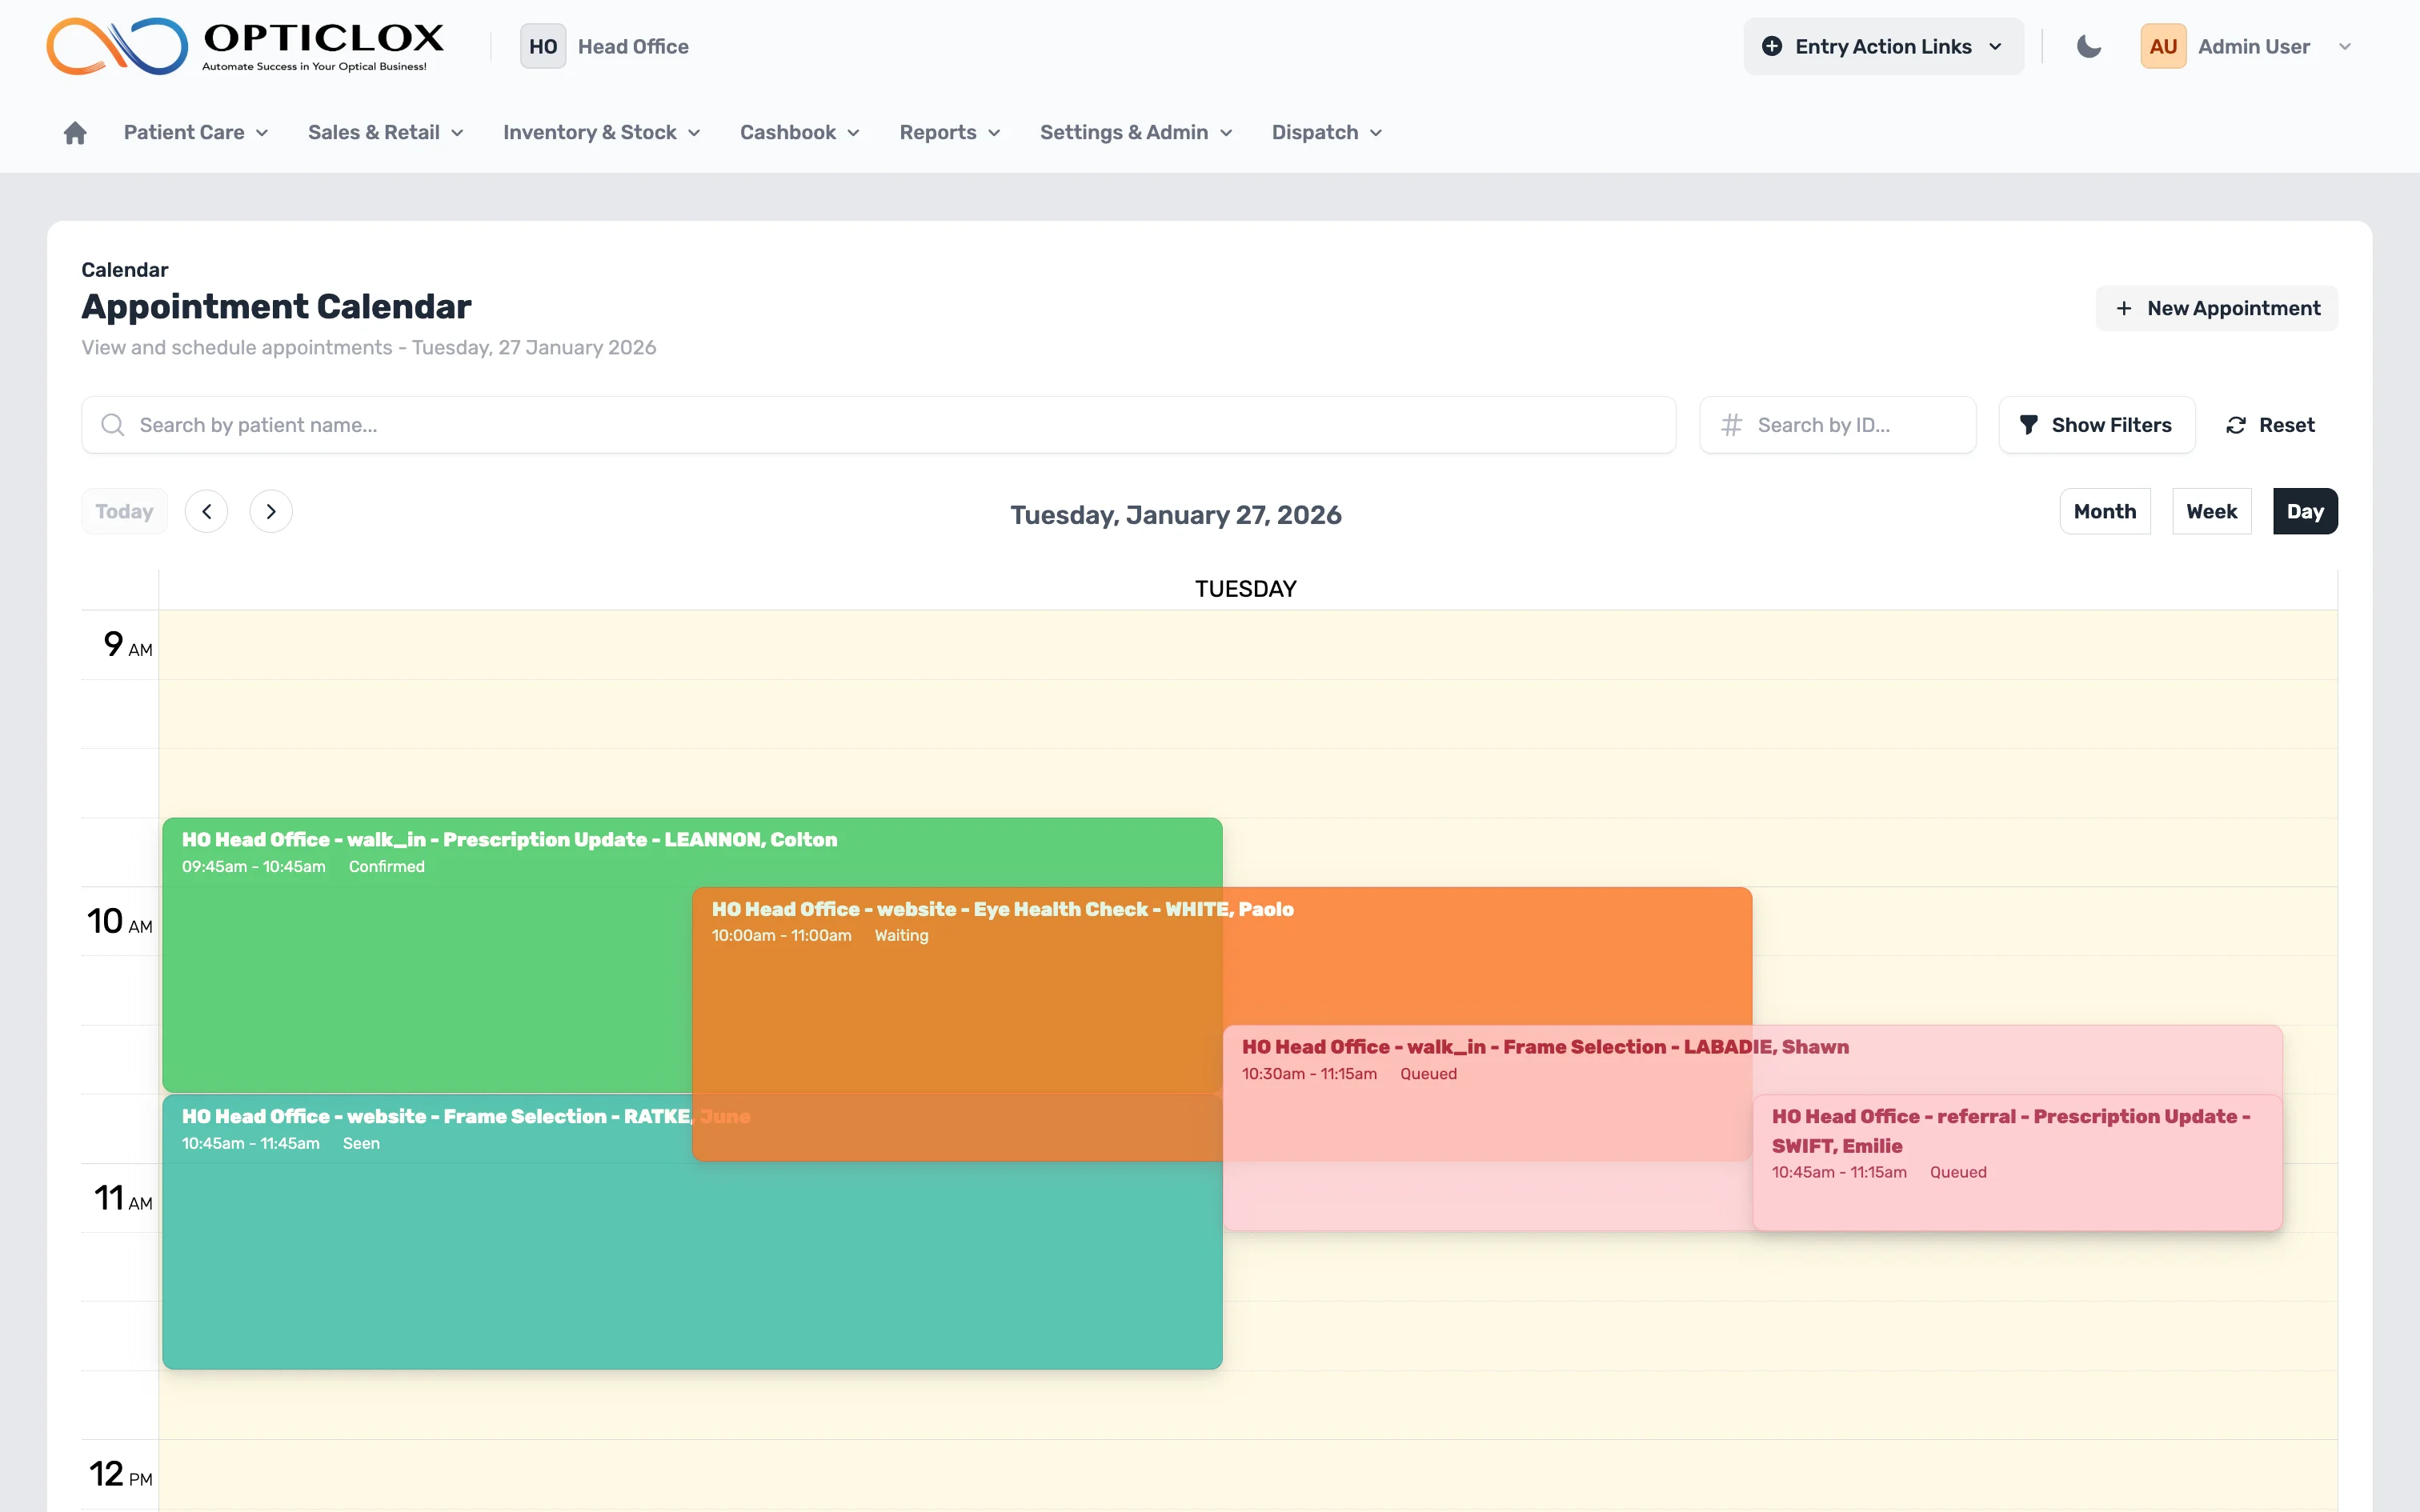The image size is (2420, 1512).
Task: Click the previous day arrow
Action: point(207,511)
